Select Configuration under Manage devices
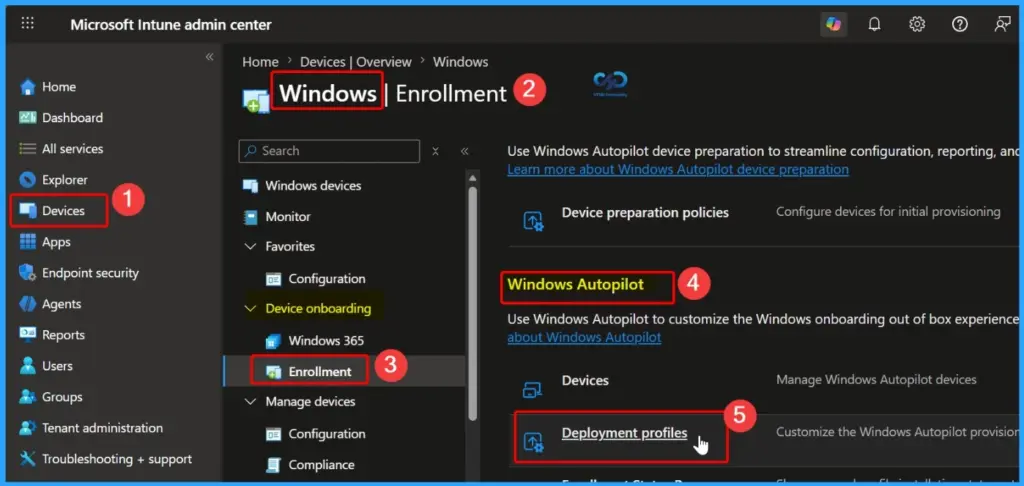 tap(327, 434)
